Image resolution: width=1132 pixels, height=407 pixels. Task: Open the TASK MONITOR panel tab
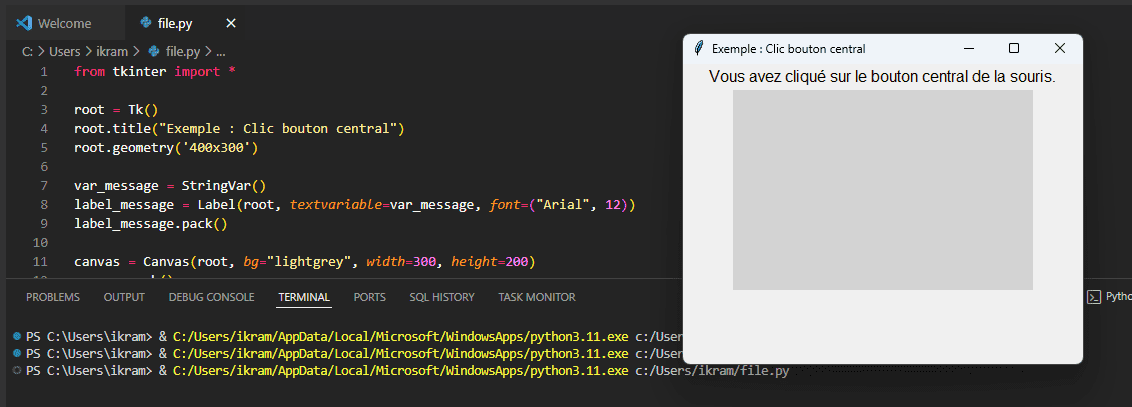[x=537, y=297]
